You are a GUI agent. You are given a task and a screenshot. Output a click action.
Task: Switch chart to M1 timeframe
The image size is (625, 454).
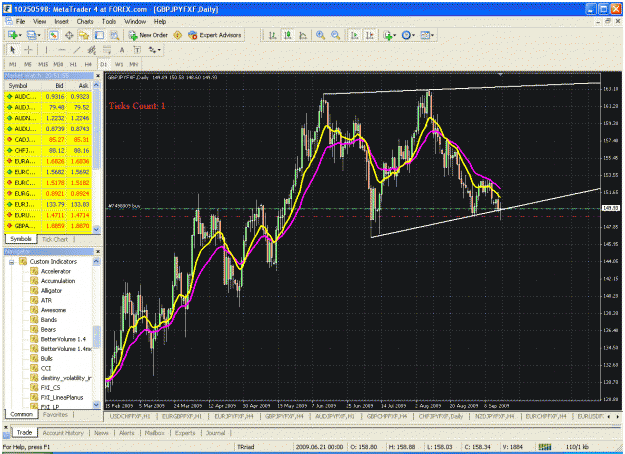(x=13, y=64)
